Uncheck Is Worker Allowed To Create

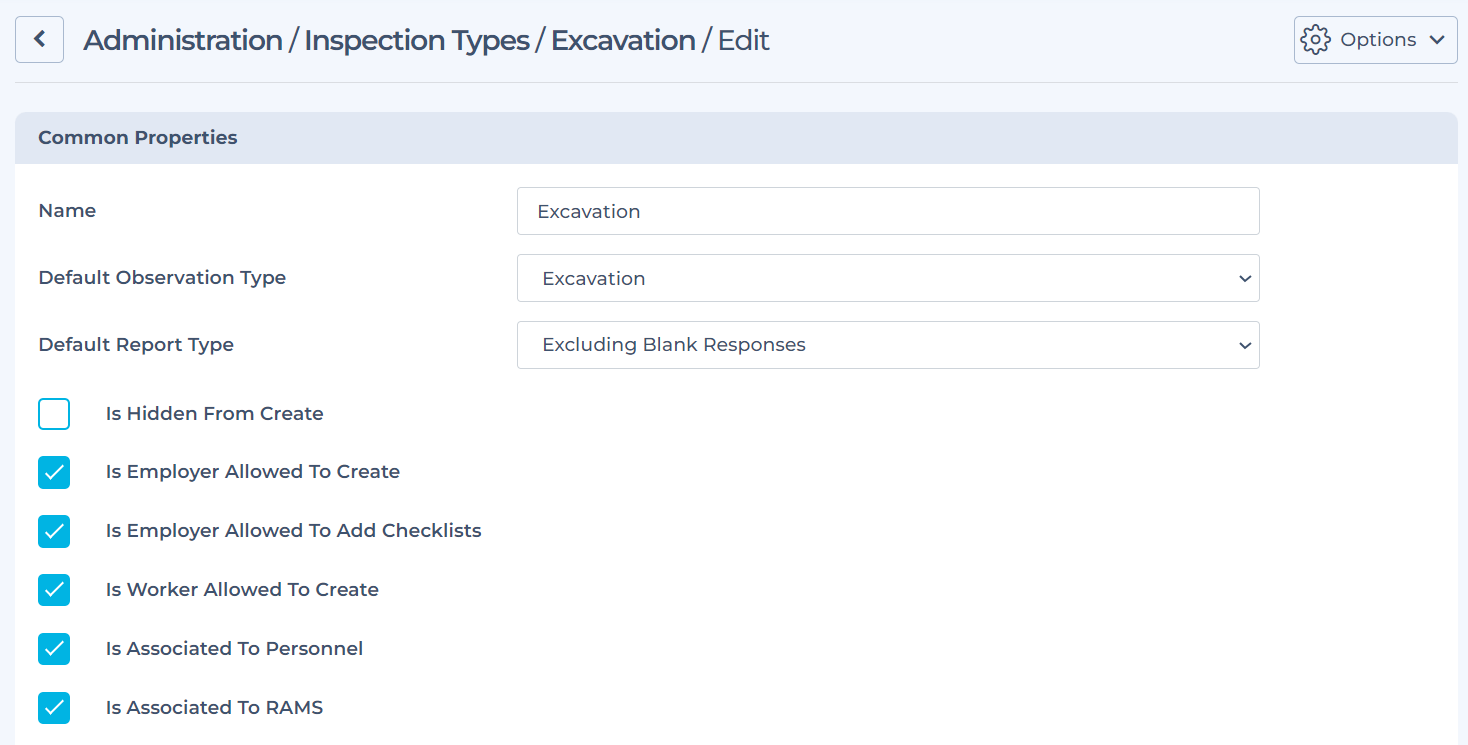pyautogui.click(x=54, y=590)
